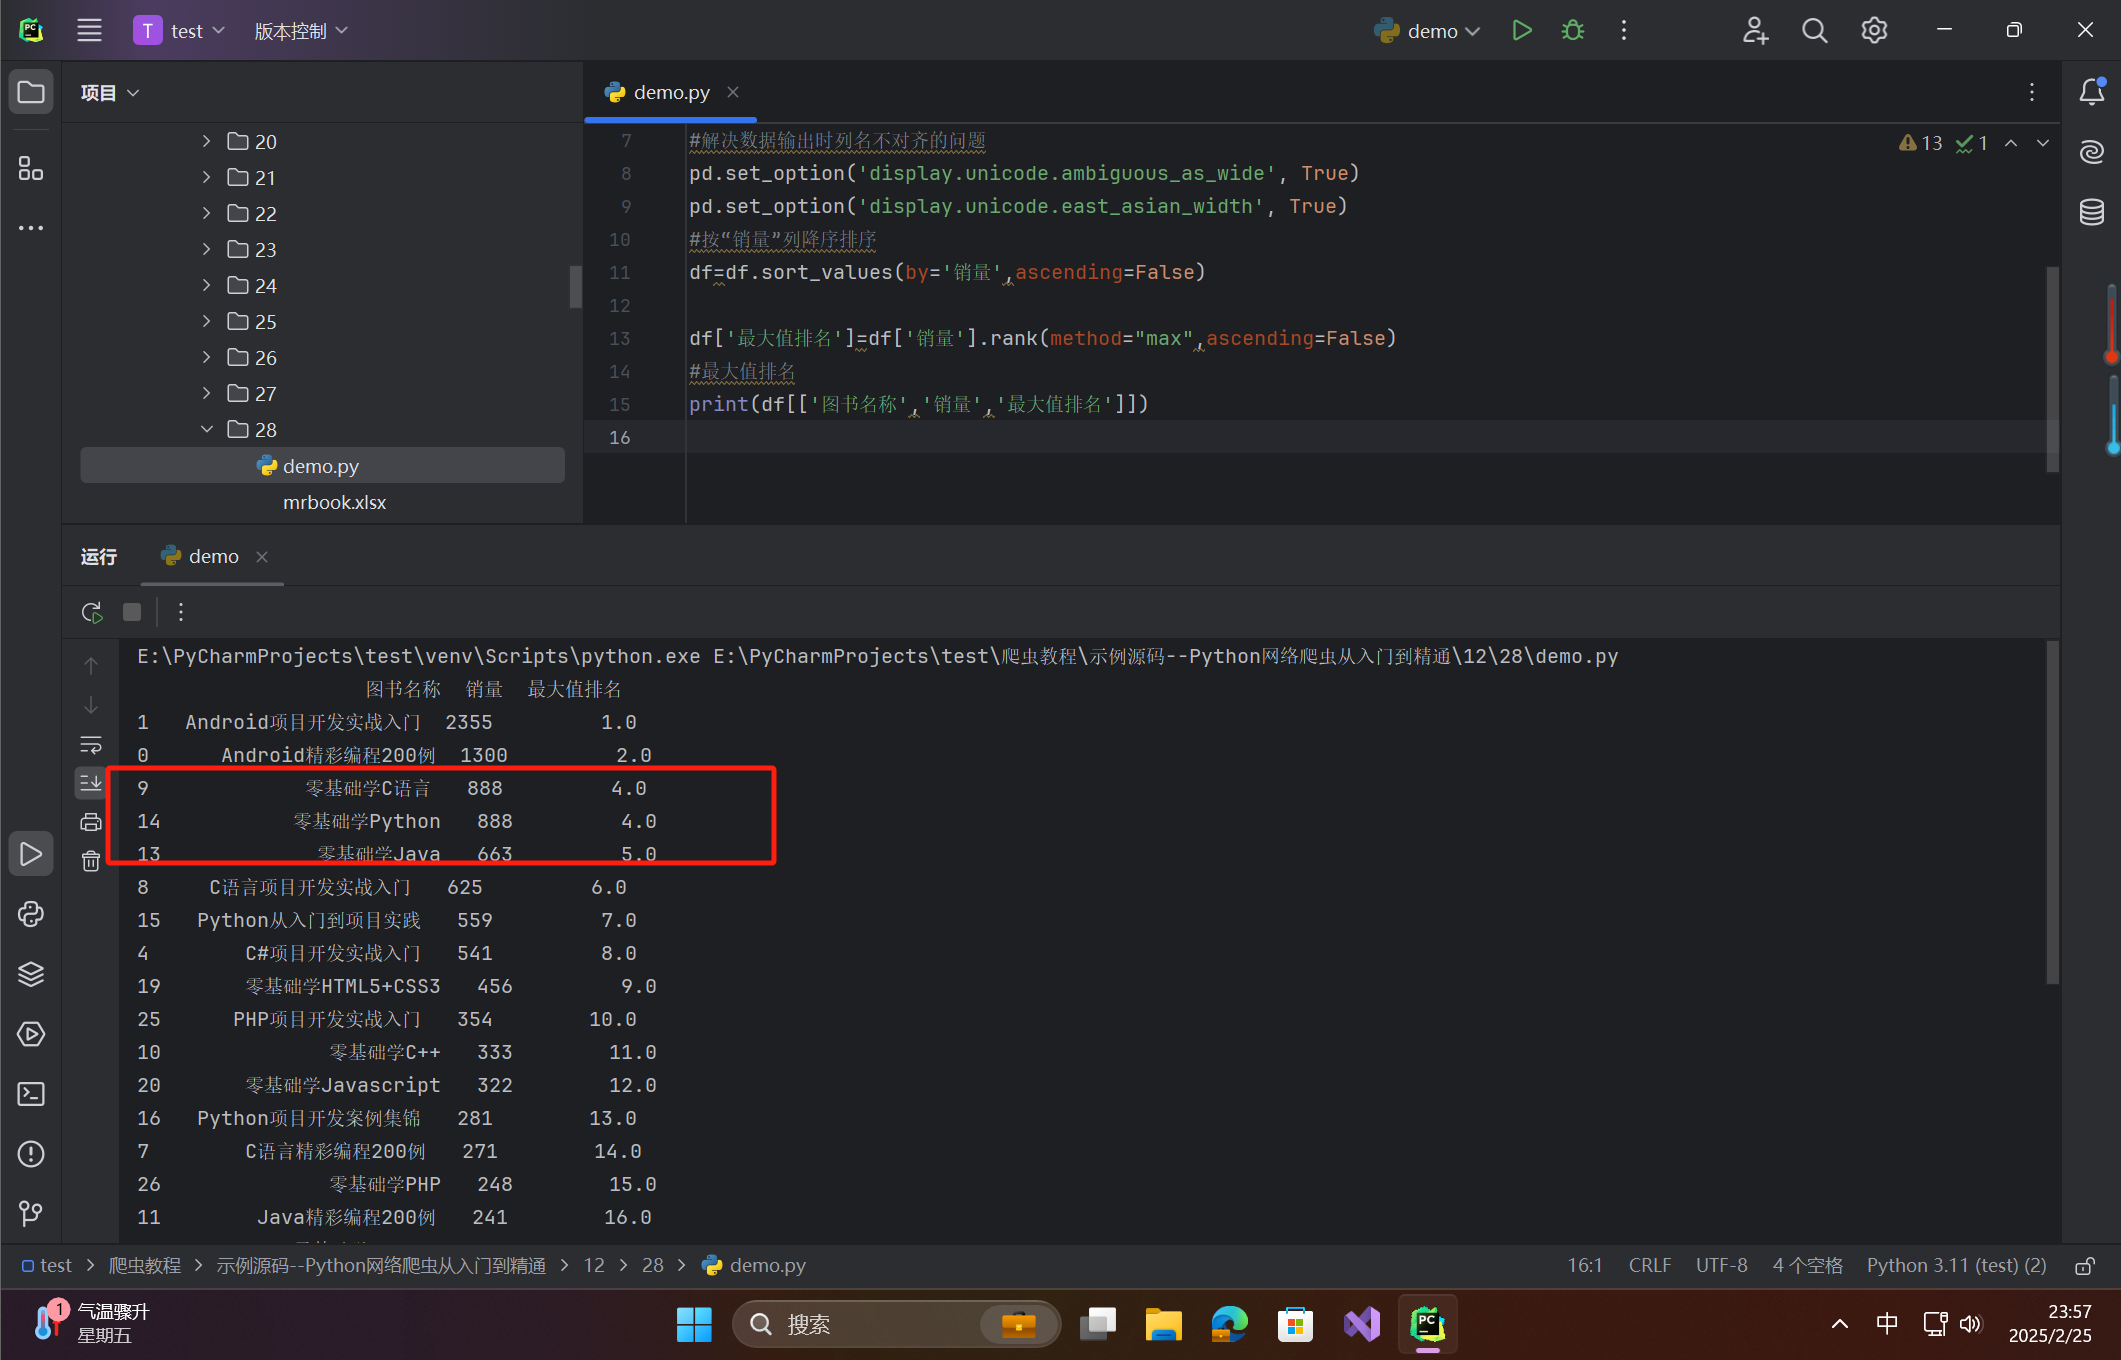2121x1360 pixels.
Task: Open the Terminal tool window
Action: [31, 1094]
